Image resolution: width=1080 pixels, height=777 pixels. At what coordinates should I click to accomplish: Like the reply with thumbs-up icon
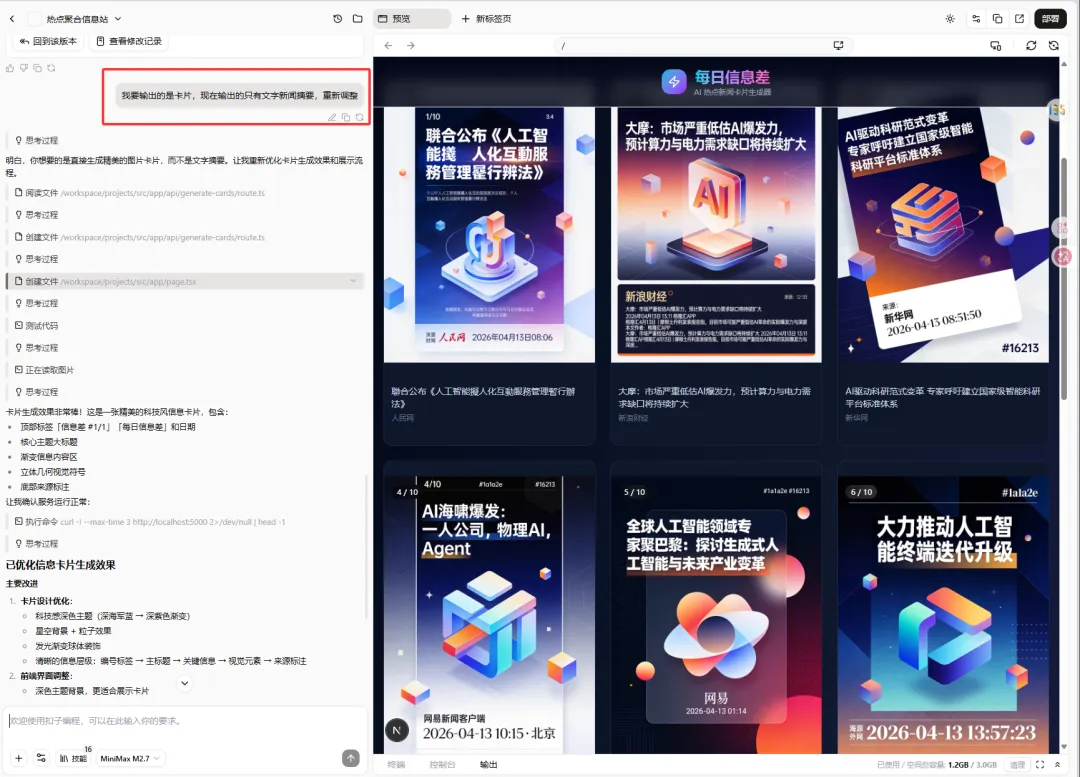pos(10,68)
